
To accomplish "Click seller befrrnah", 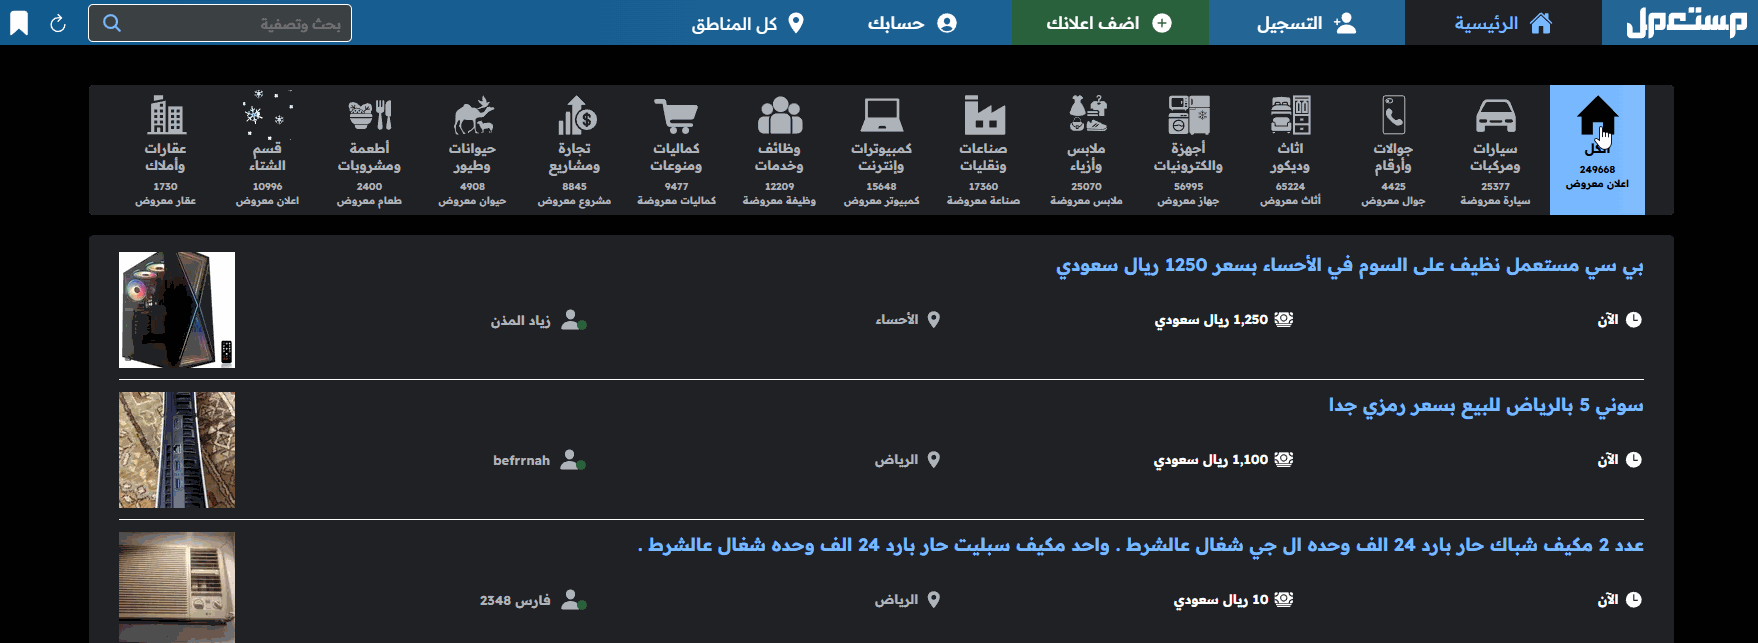I will point(521,460).
